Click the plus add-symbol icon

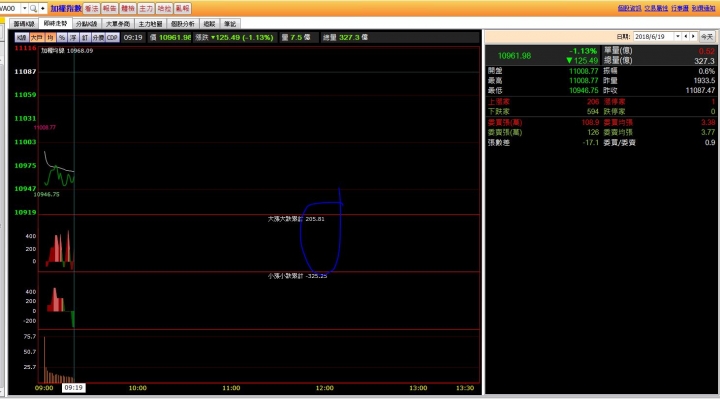coord(43,8)
